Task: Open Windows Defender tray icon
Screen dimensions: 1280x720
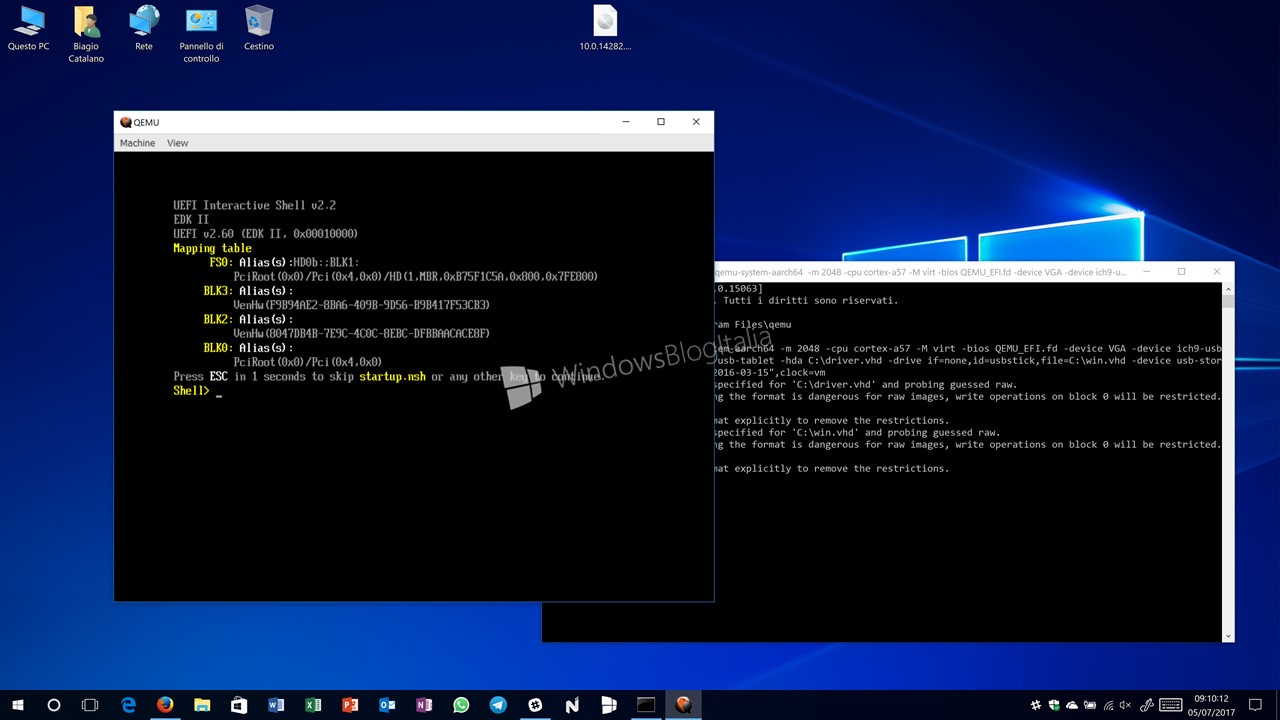Action: coord(1054,705)
